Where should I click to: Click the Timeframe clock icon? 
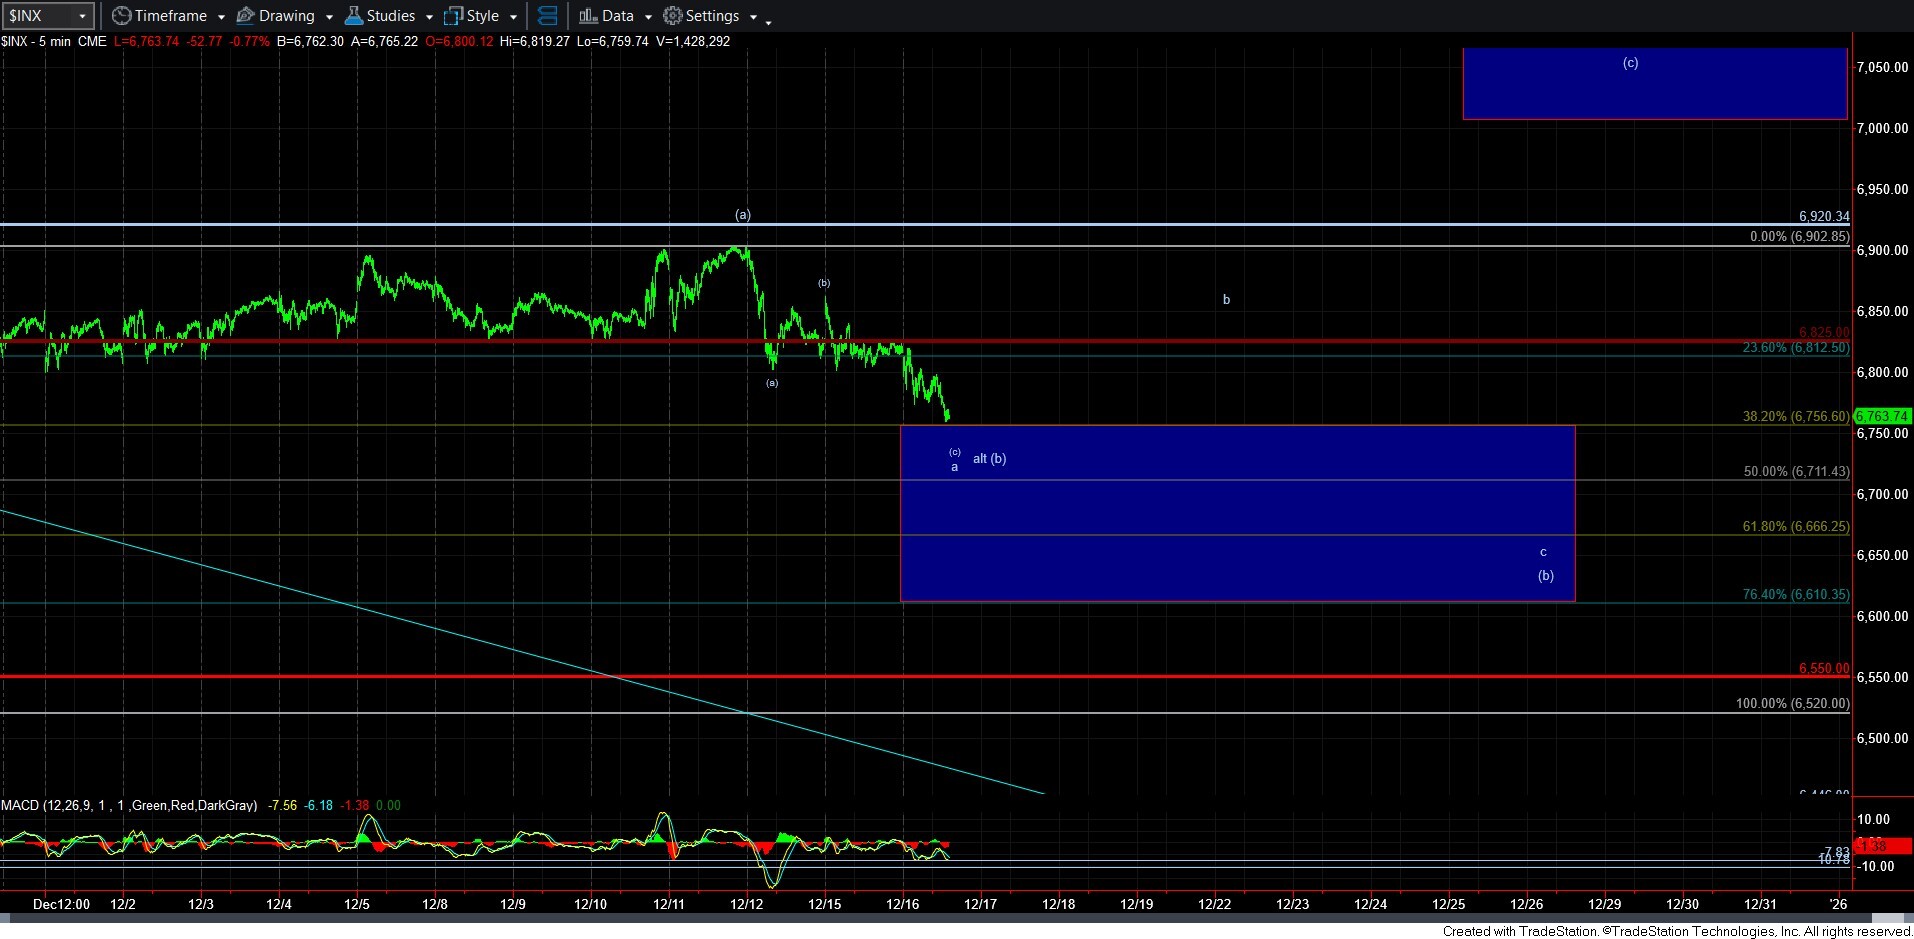[121, 16]
